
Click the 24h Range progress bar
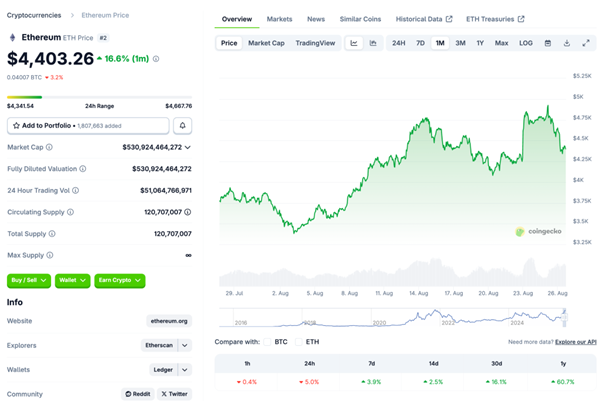click(99, 97)
